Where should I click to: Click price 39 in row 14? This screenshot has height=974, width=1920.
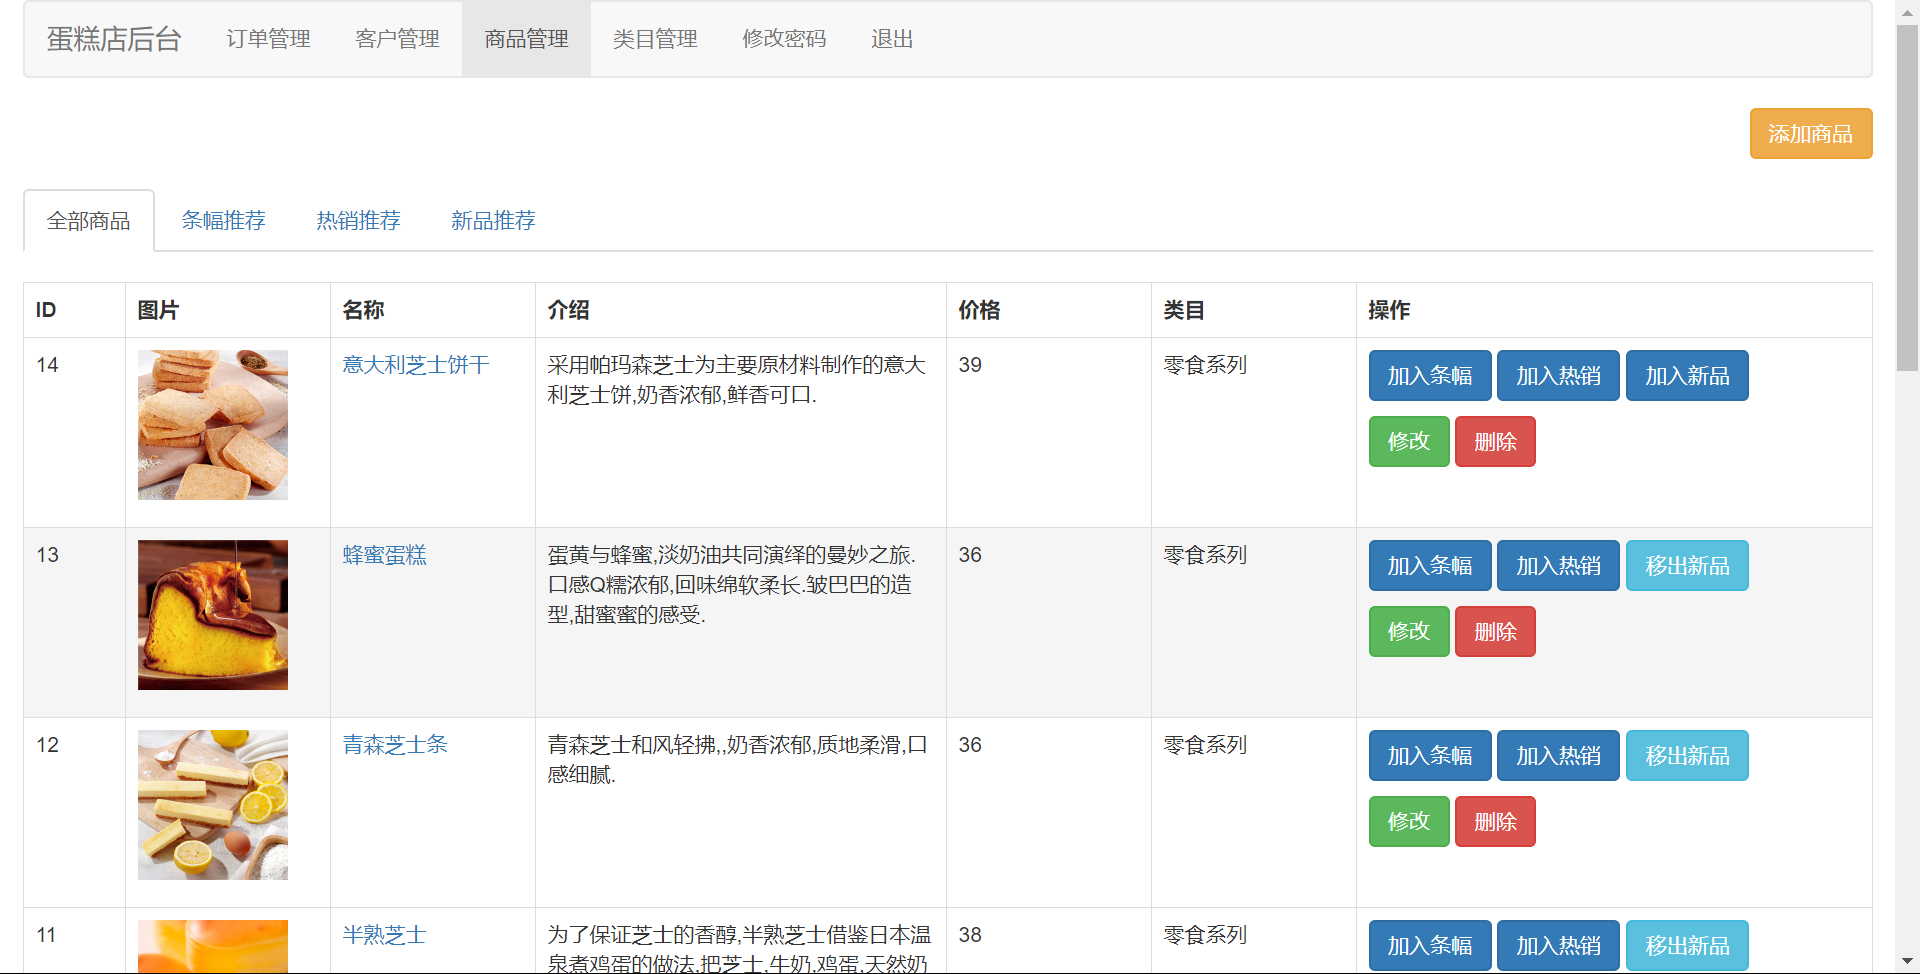(x=970, y=365)
